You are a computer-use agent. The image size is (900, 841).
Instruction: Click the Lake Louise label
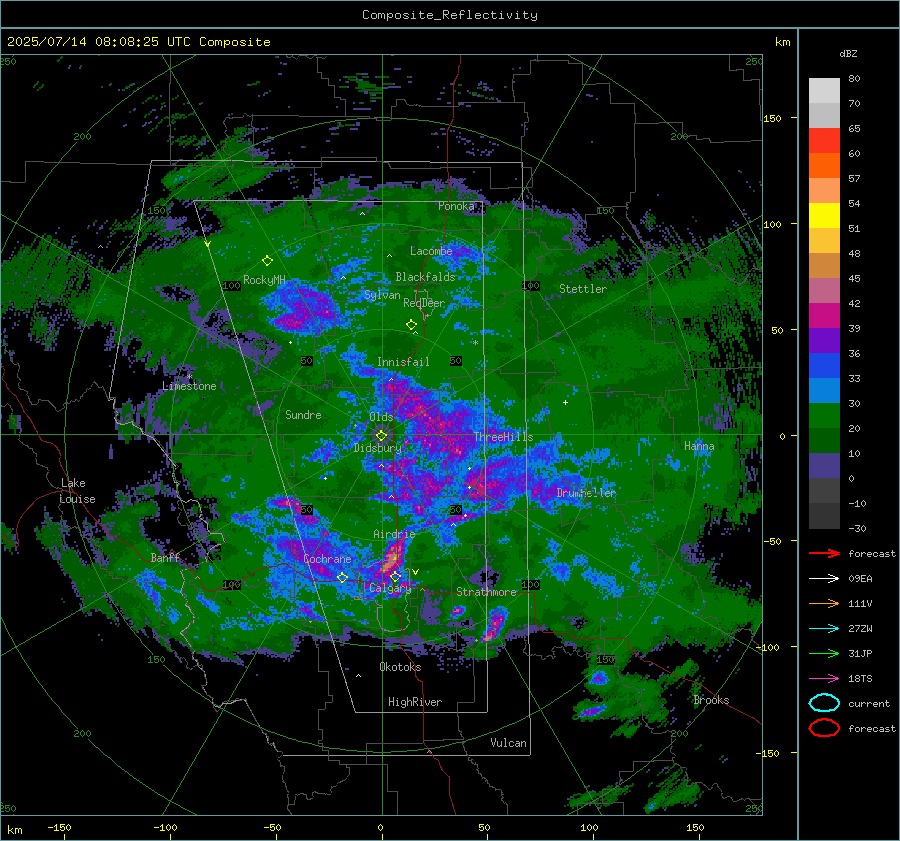pyautogui.click(x=77, y=491)
